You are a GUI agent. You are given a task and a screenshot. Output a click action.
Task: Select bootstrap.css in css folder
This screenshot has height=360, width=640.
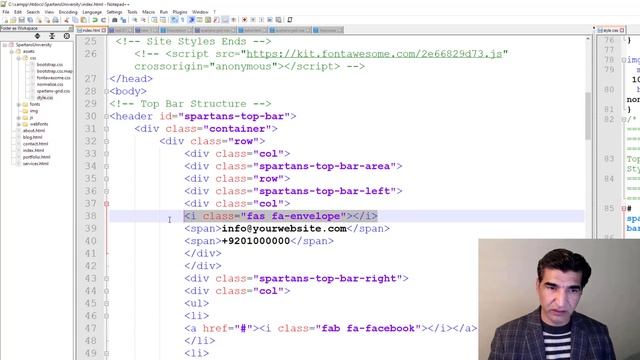(x=50, y=64)
